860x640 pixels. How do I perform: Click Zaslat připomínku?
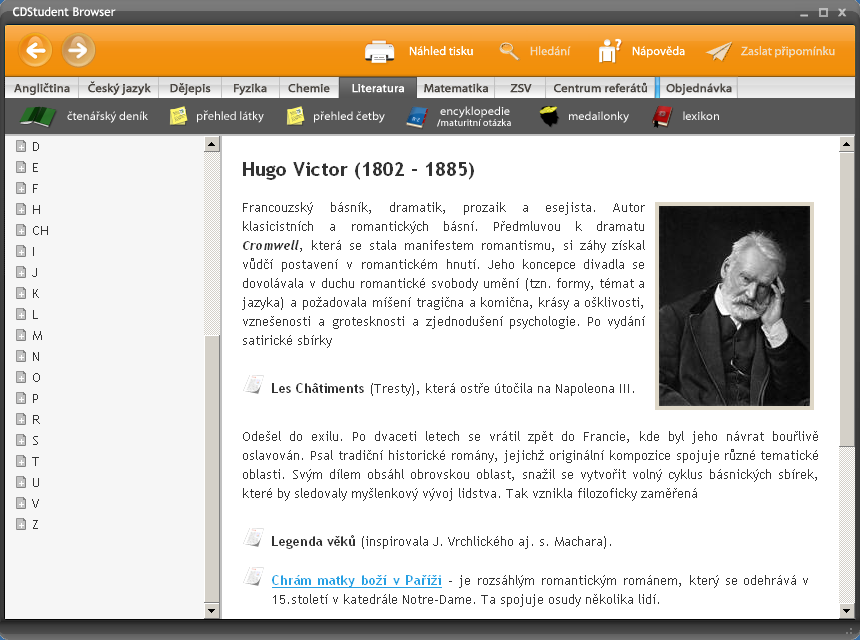(788, 51)
